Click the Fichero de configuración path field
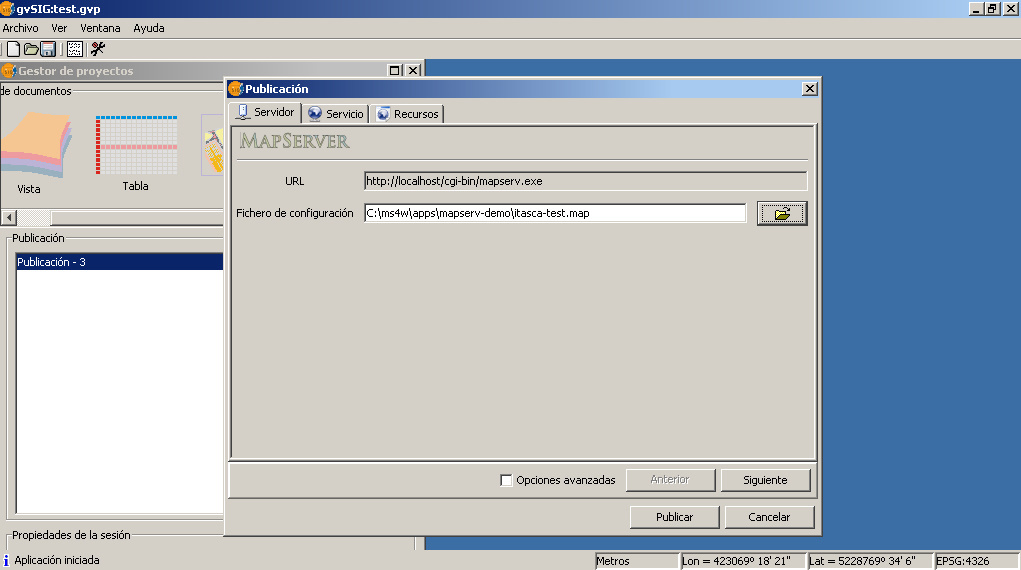The image size is (1021, 570). 555,213
